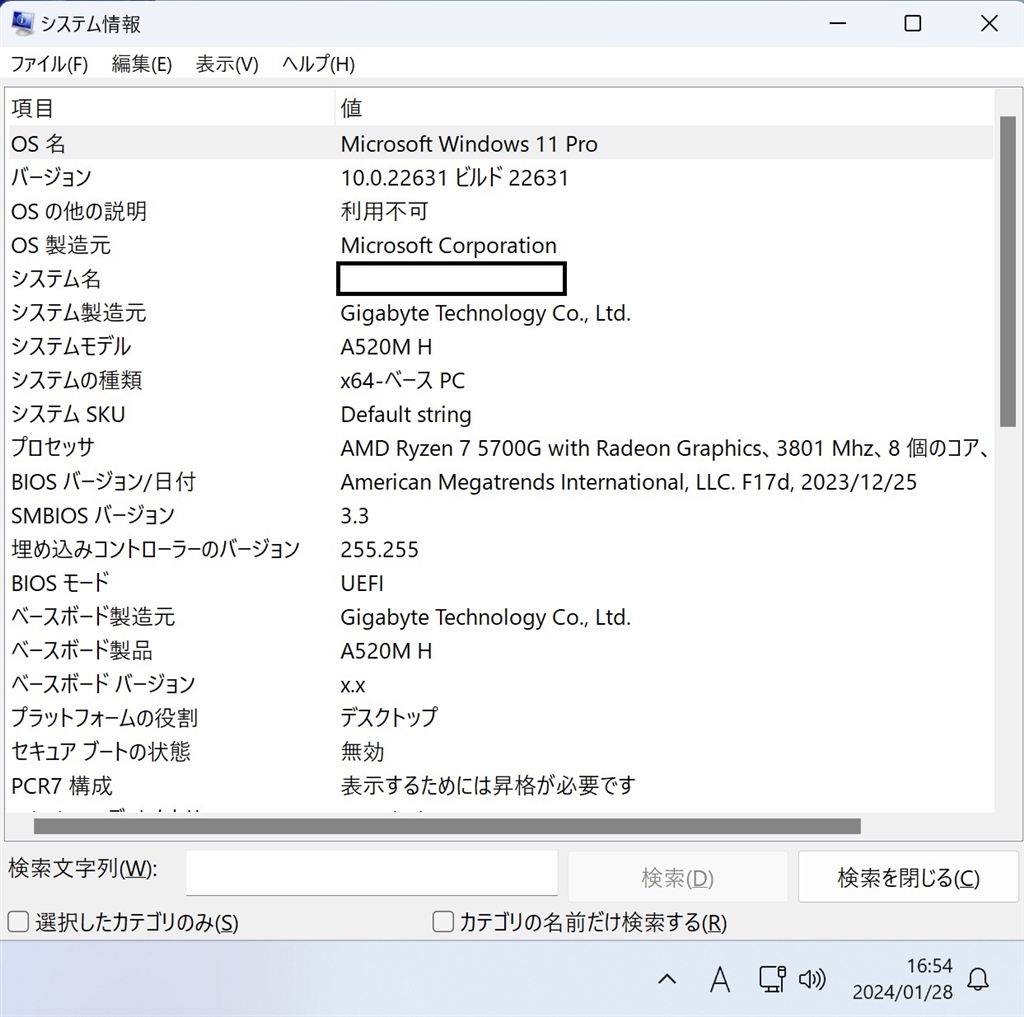
Task: Select the プラットフォームの役割 row label
Action: coord(104,718)
